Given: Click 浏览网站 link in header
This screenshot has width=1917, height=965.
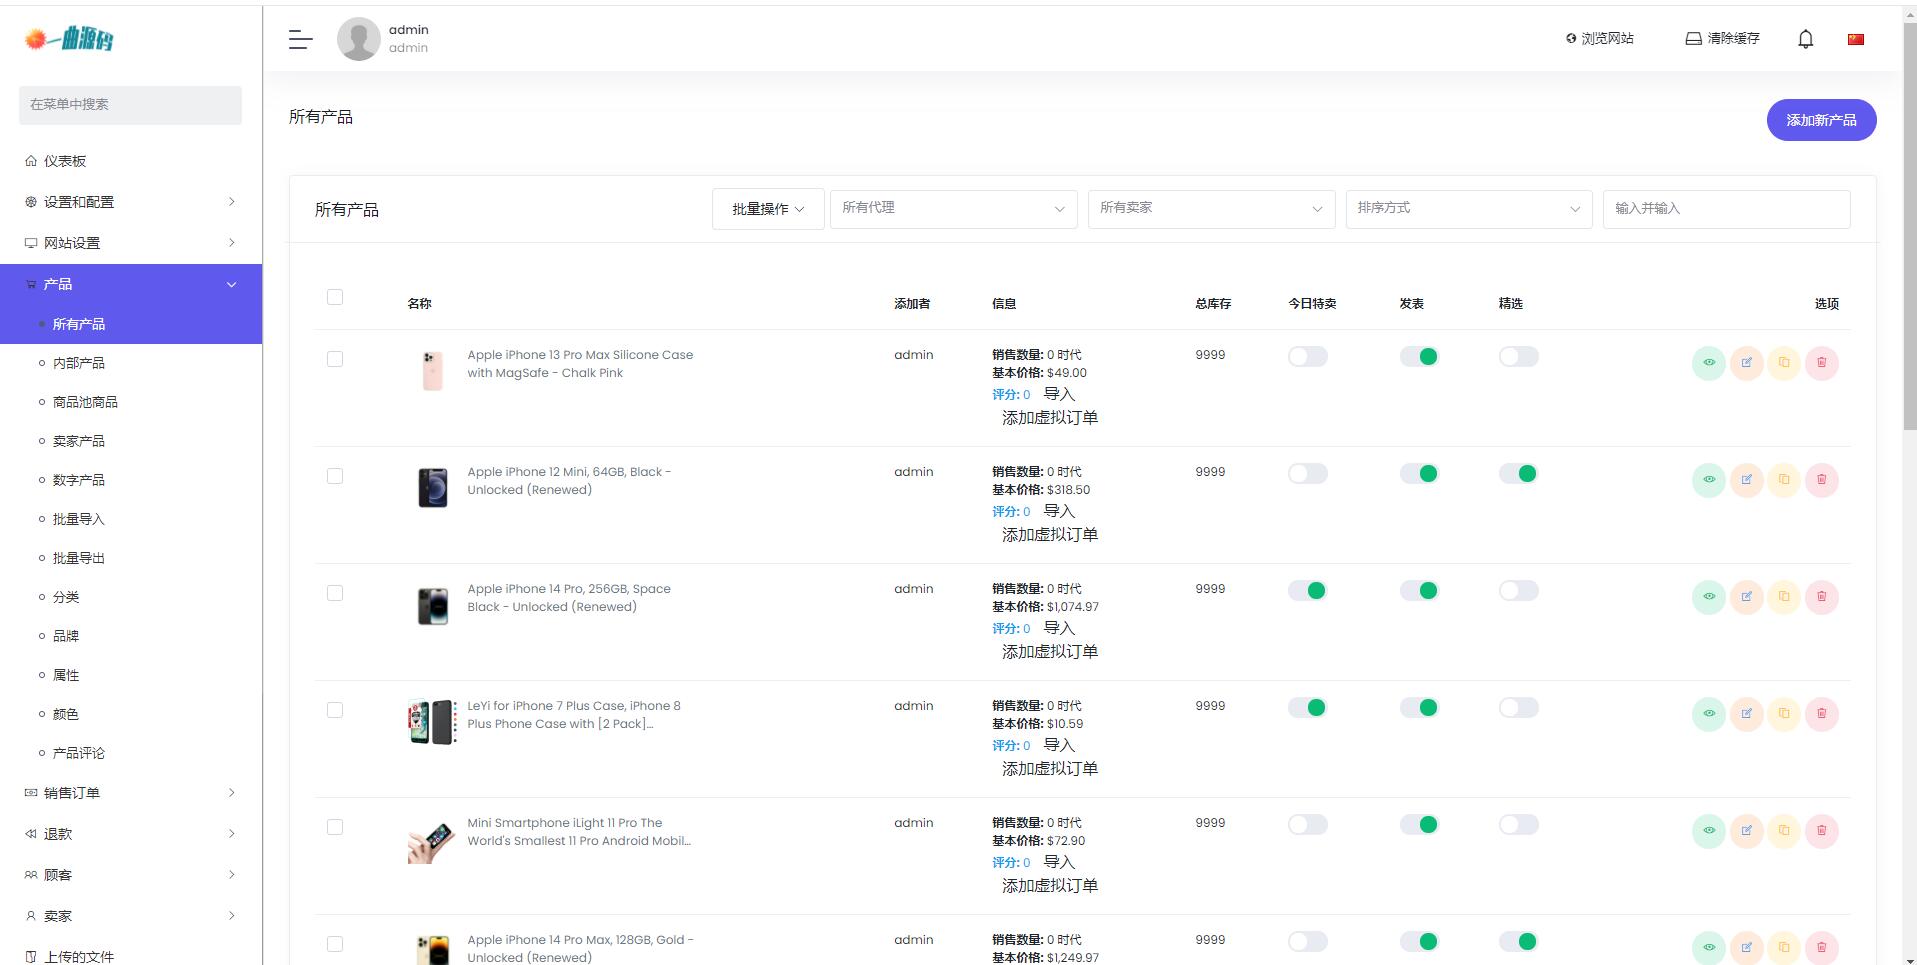Looking at the screenshot, I should [x=1600, y=38].
